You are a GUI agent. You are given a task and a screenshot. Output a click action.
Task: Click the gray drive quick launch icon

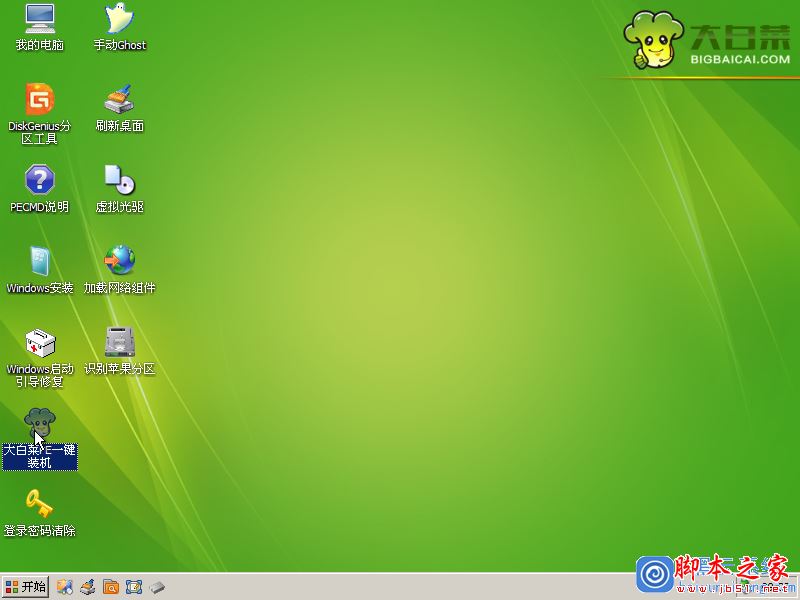click(157, 588)
